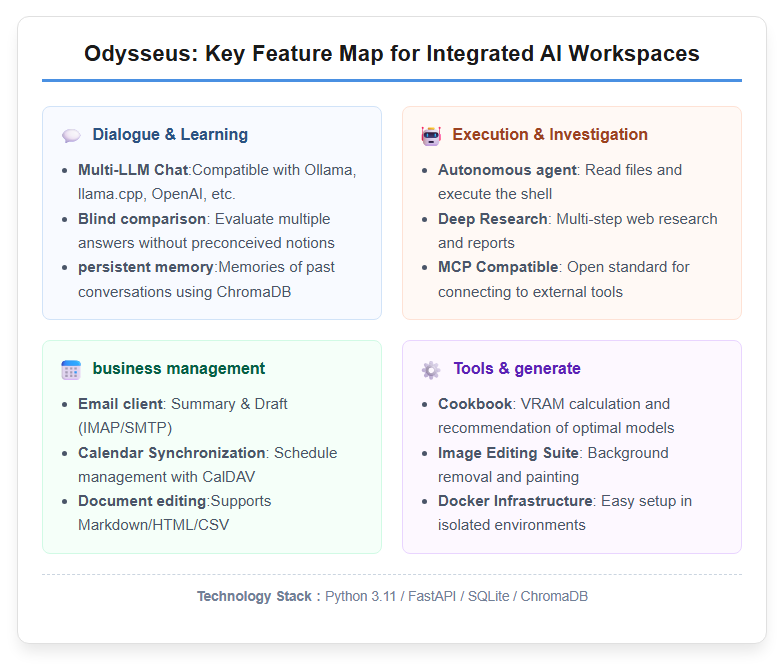
Task: Click the business management heading
Action: point(178,368)
